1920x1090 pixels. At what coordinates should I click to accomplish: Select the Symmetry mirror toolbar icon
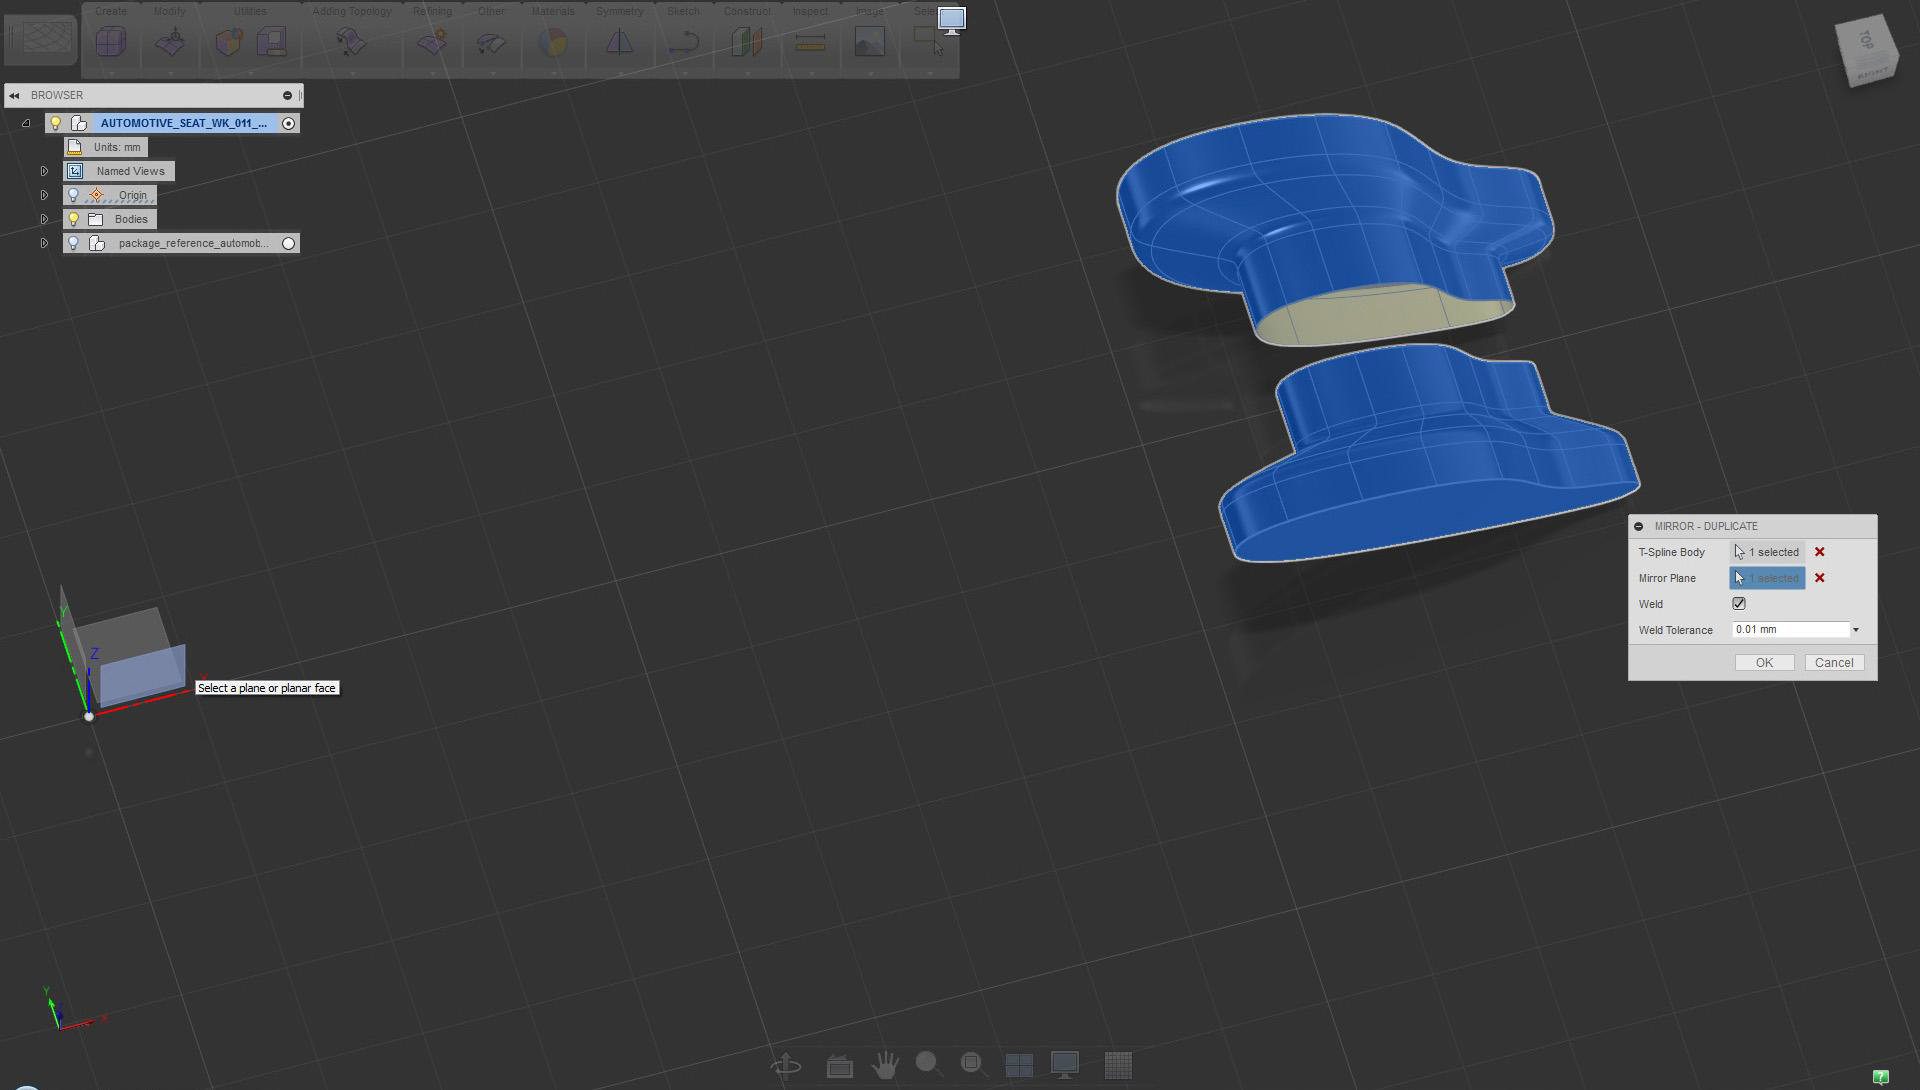(x=619, y=42)
